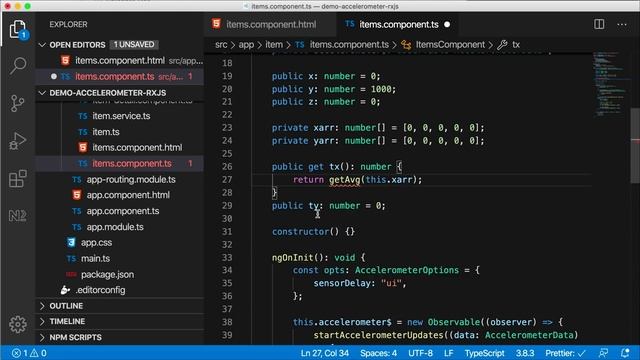Open the Extensions view
The height and width of the screenshot is (360, 640).
[18, 179]
